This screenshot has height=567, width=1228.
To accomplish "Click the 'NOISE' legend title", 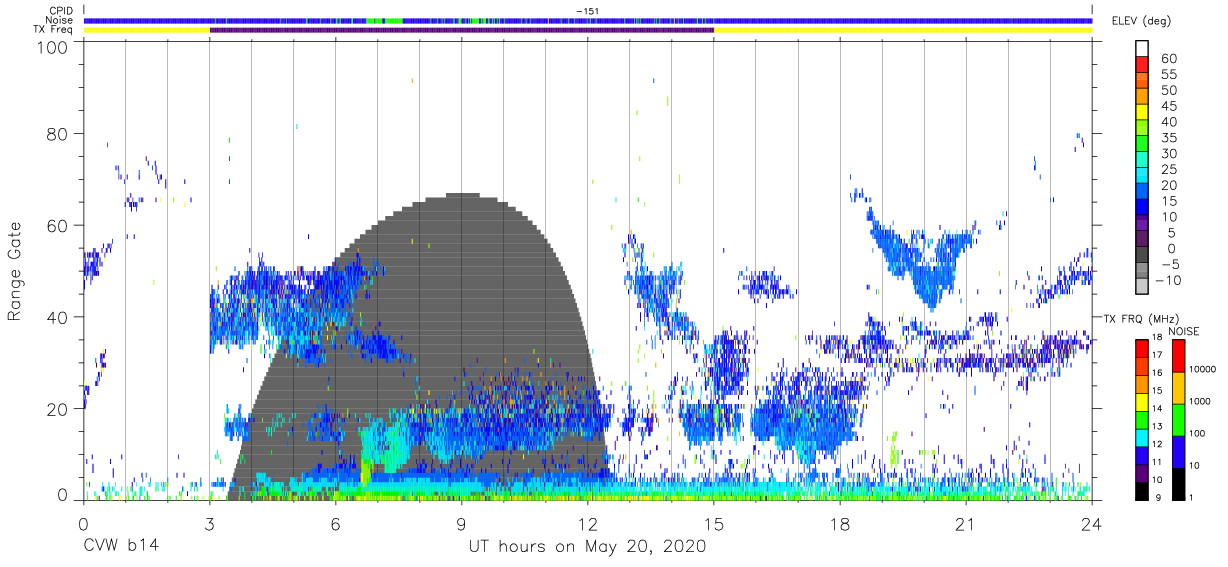I will point(1184,330).
